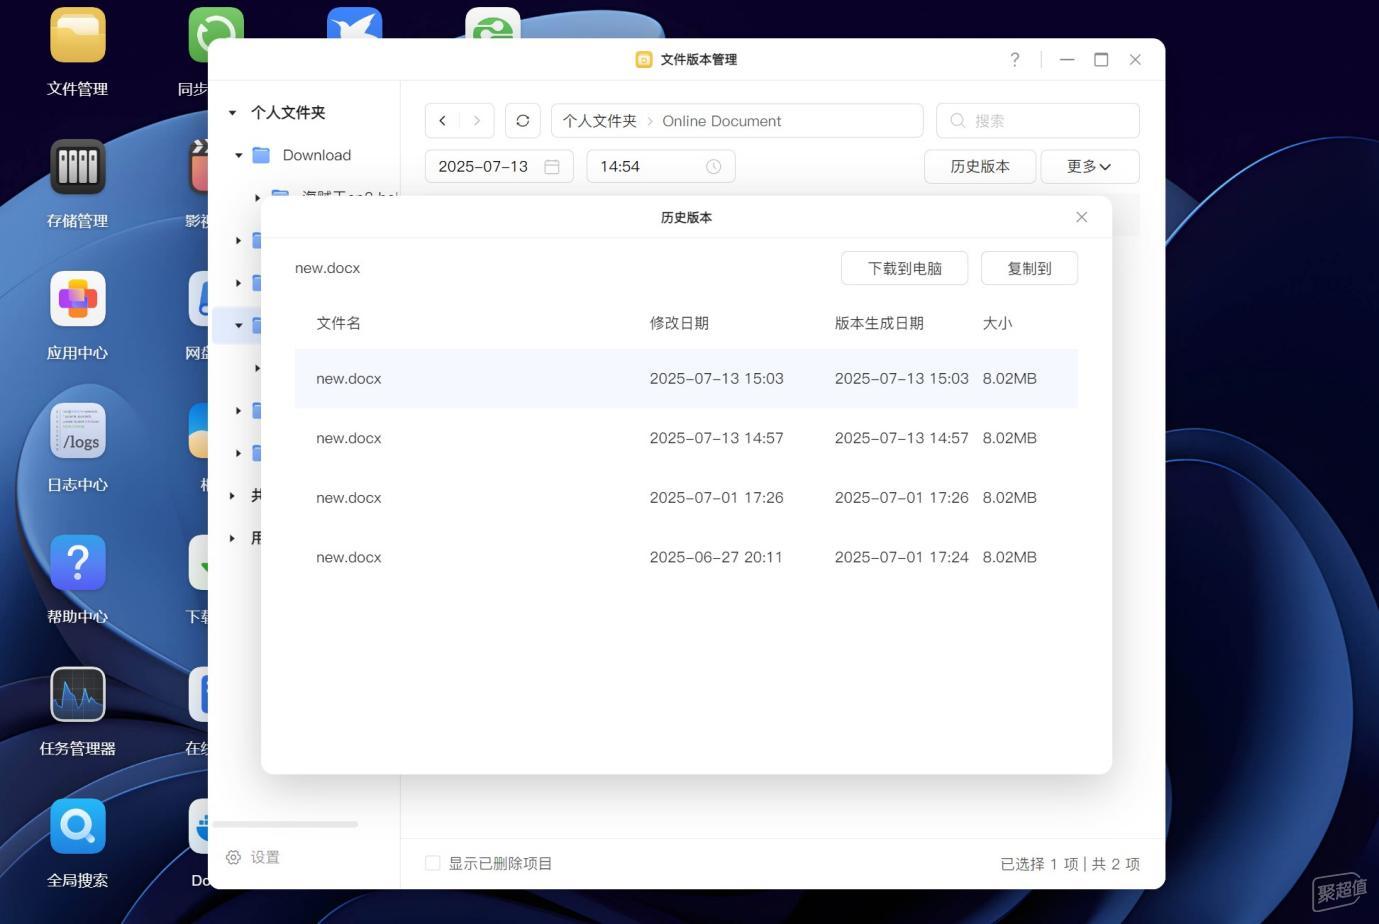
Task: Open the 存储管理 desktop app
Action: tap(78, 167)
